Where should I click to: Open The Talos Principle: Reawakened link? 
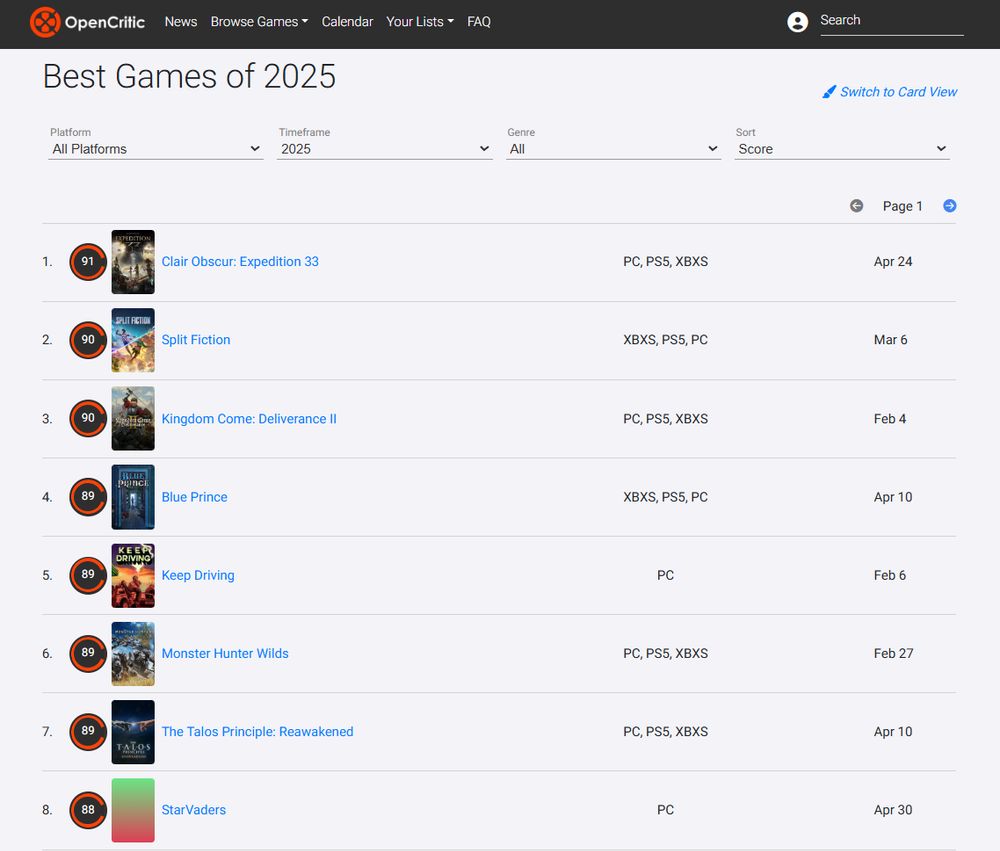point(257,732)
